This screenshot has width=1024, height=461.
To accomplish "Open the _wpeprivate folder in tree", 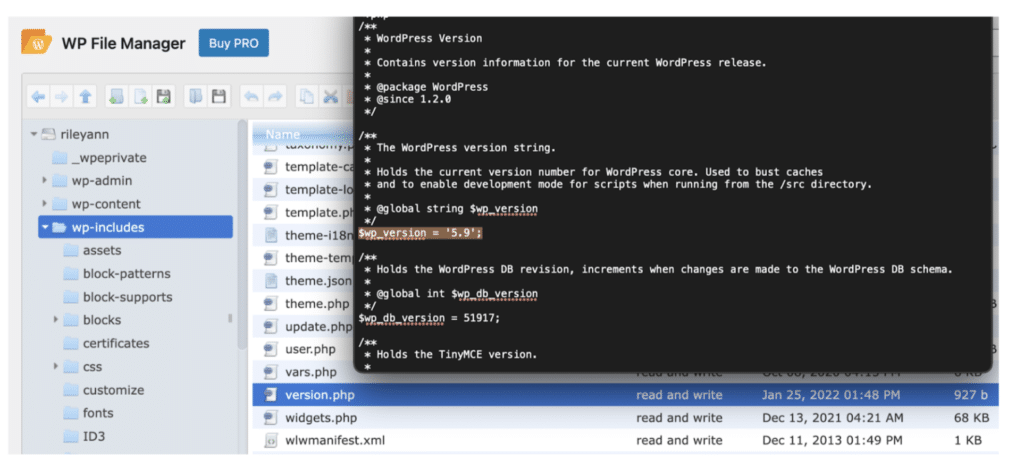I will click(109, 158).
